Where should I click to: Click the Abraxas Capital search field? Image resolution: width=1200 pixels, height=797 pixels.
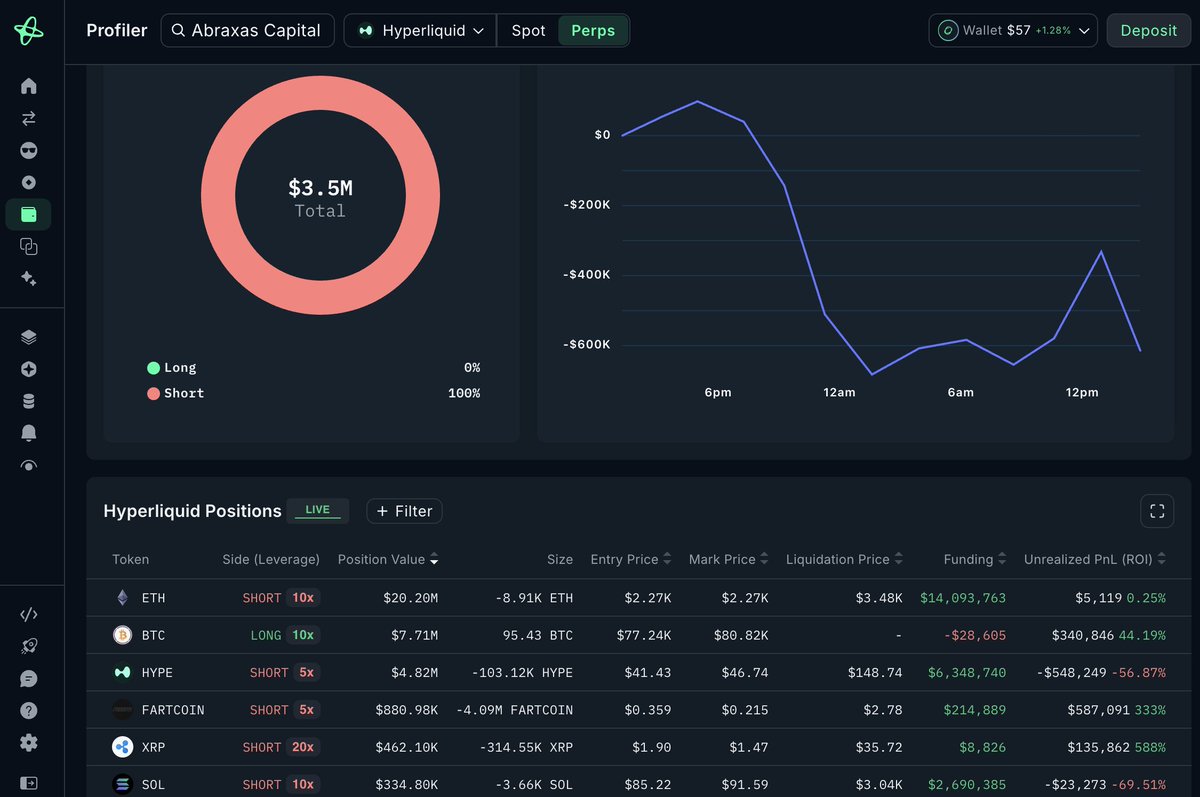pos(246,31)
